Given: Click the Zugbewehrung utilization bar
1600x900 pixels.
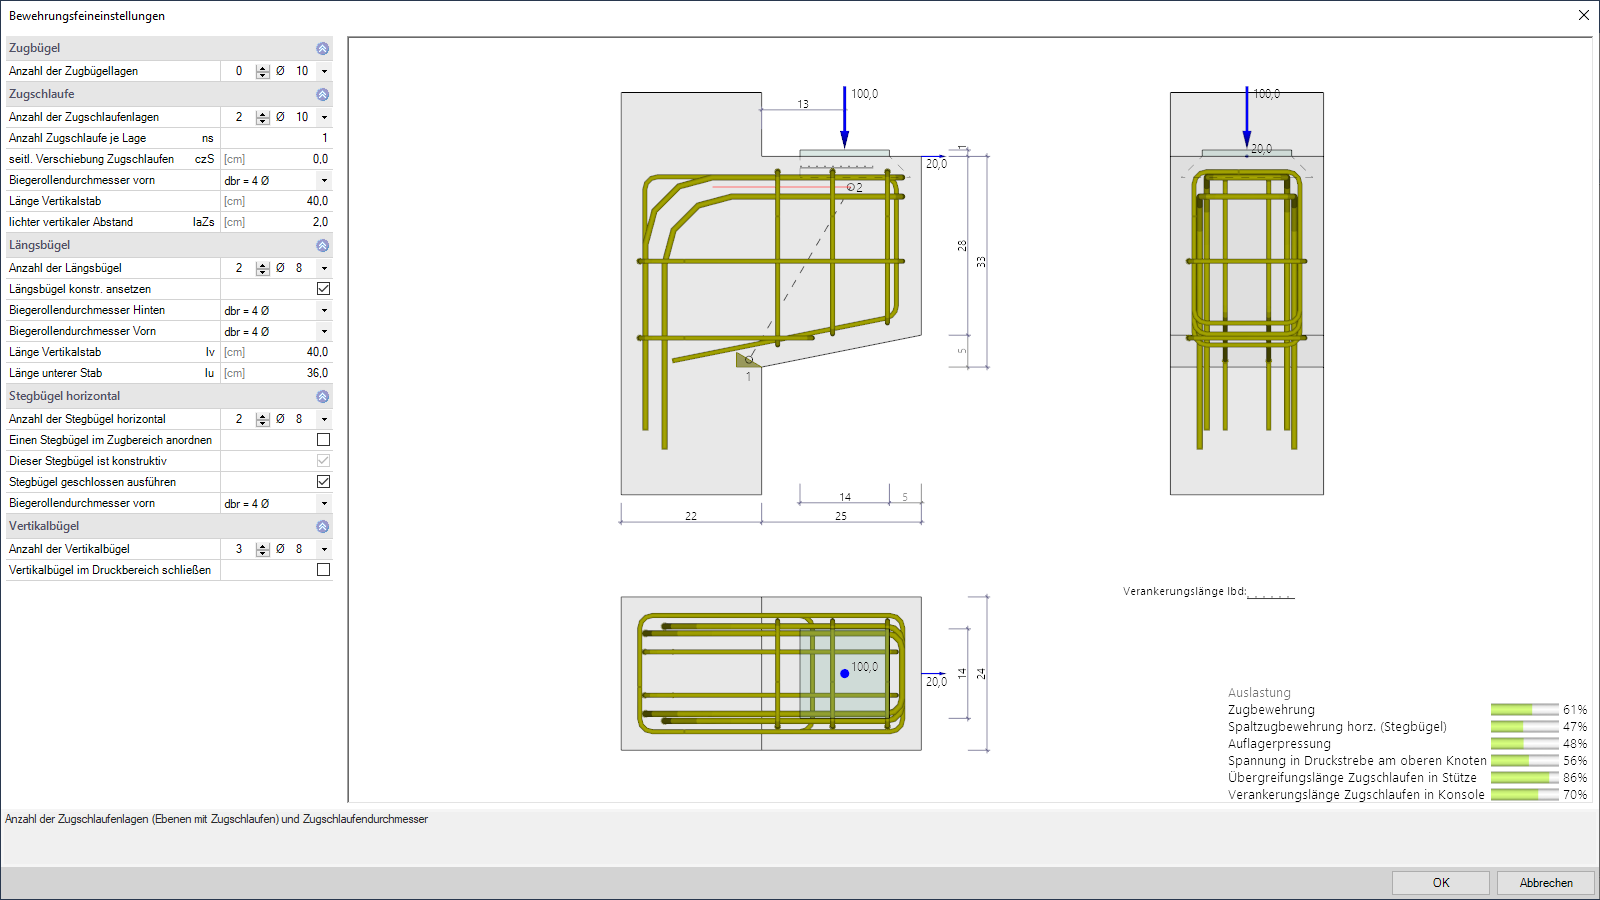Looking at the screenshot, I should pyautogui.click(x=1524, y=710).
